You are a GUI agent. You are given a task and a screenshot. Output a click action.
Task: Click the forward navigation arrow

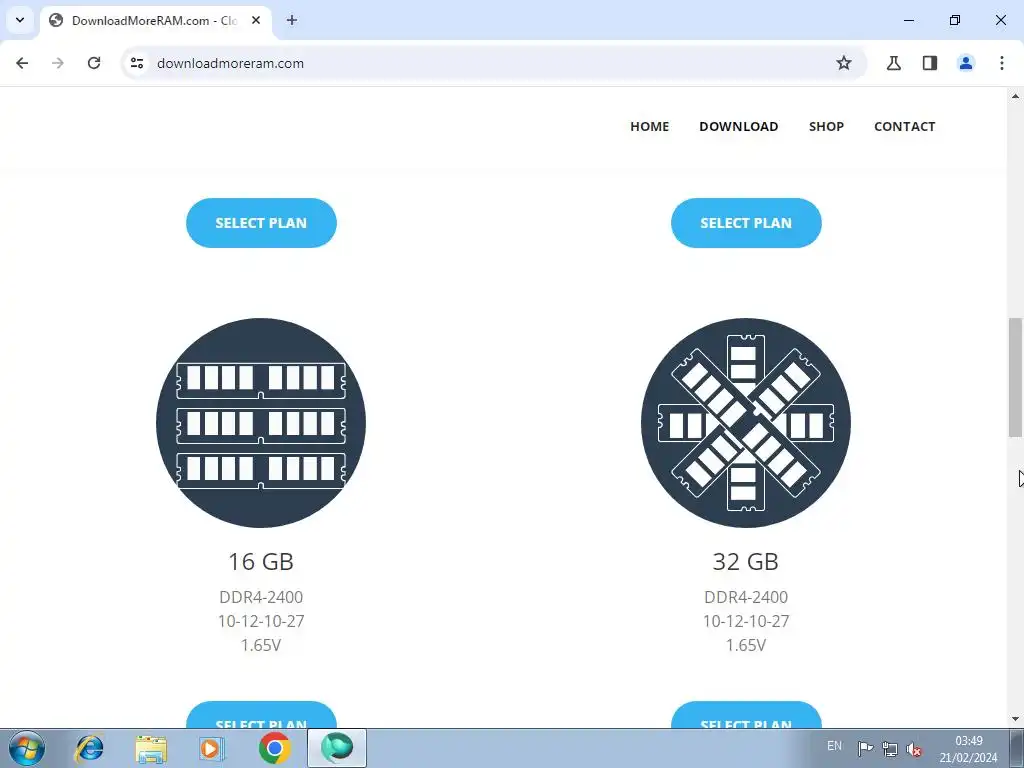click(58, 63)
